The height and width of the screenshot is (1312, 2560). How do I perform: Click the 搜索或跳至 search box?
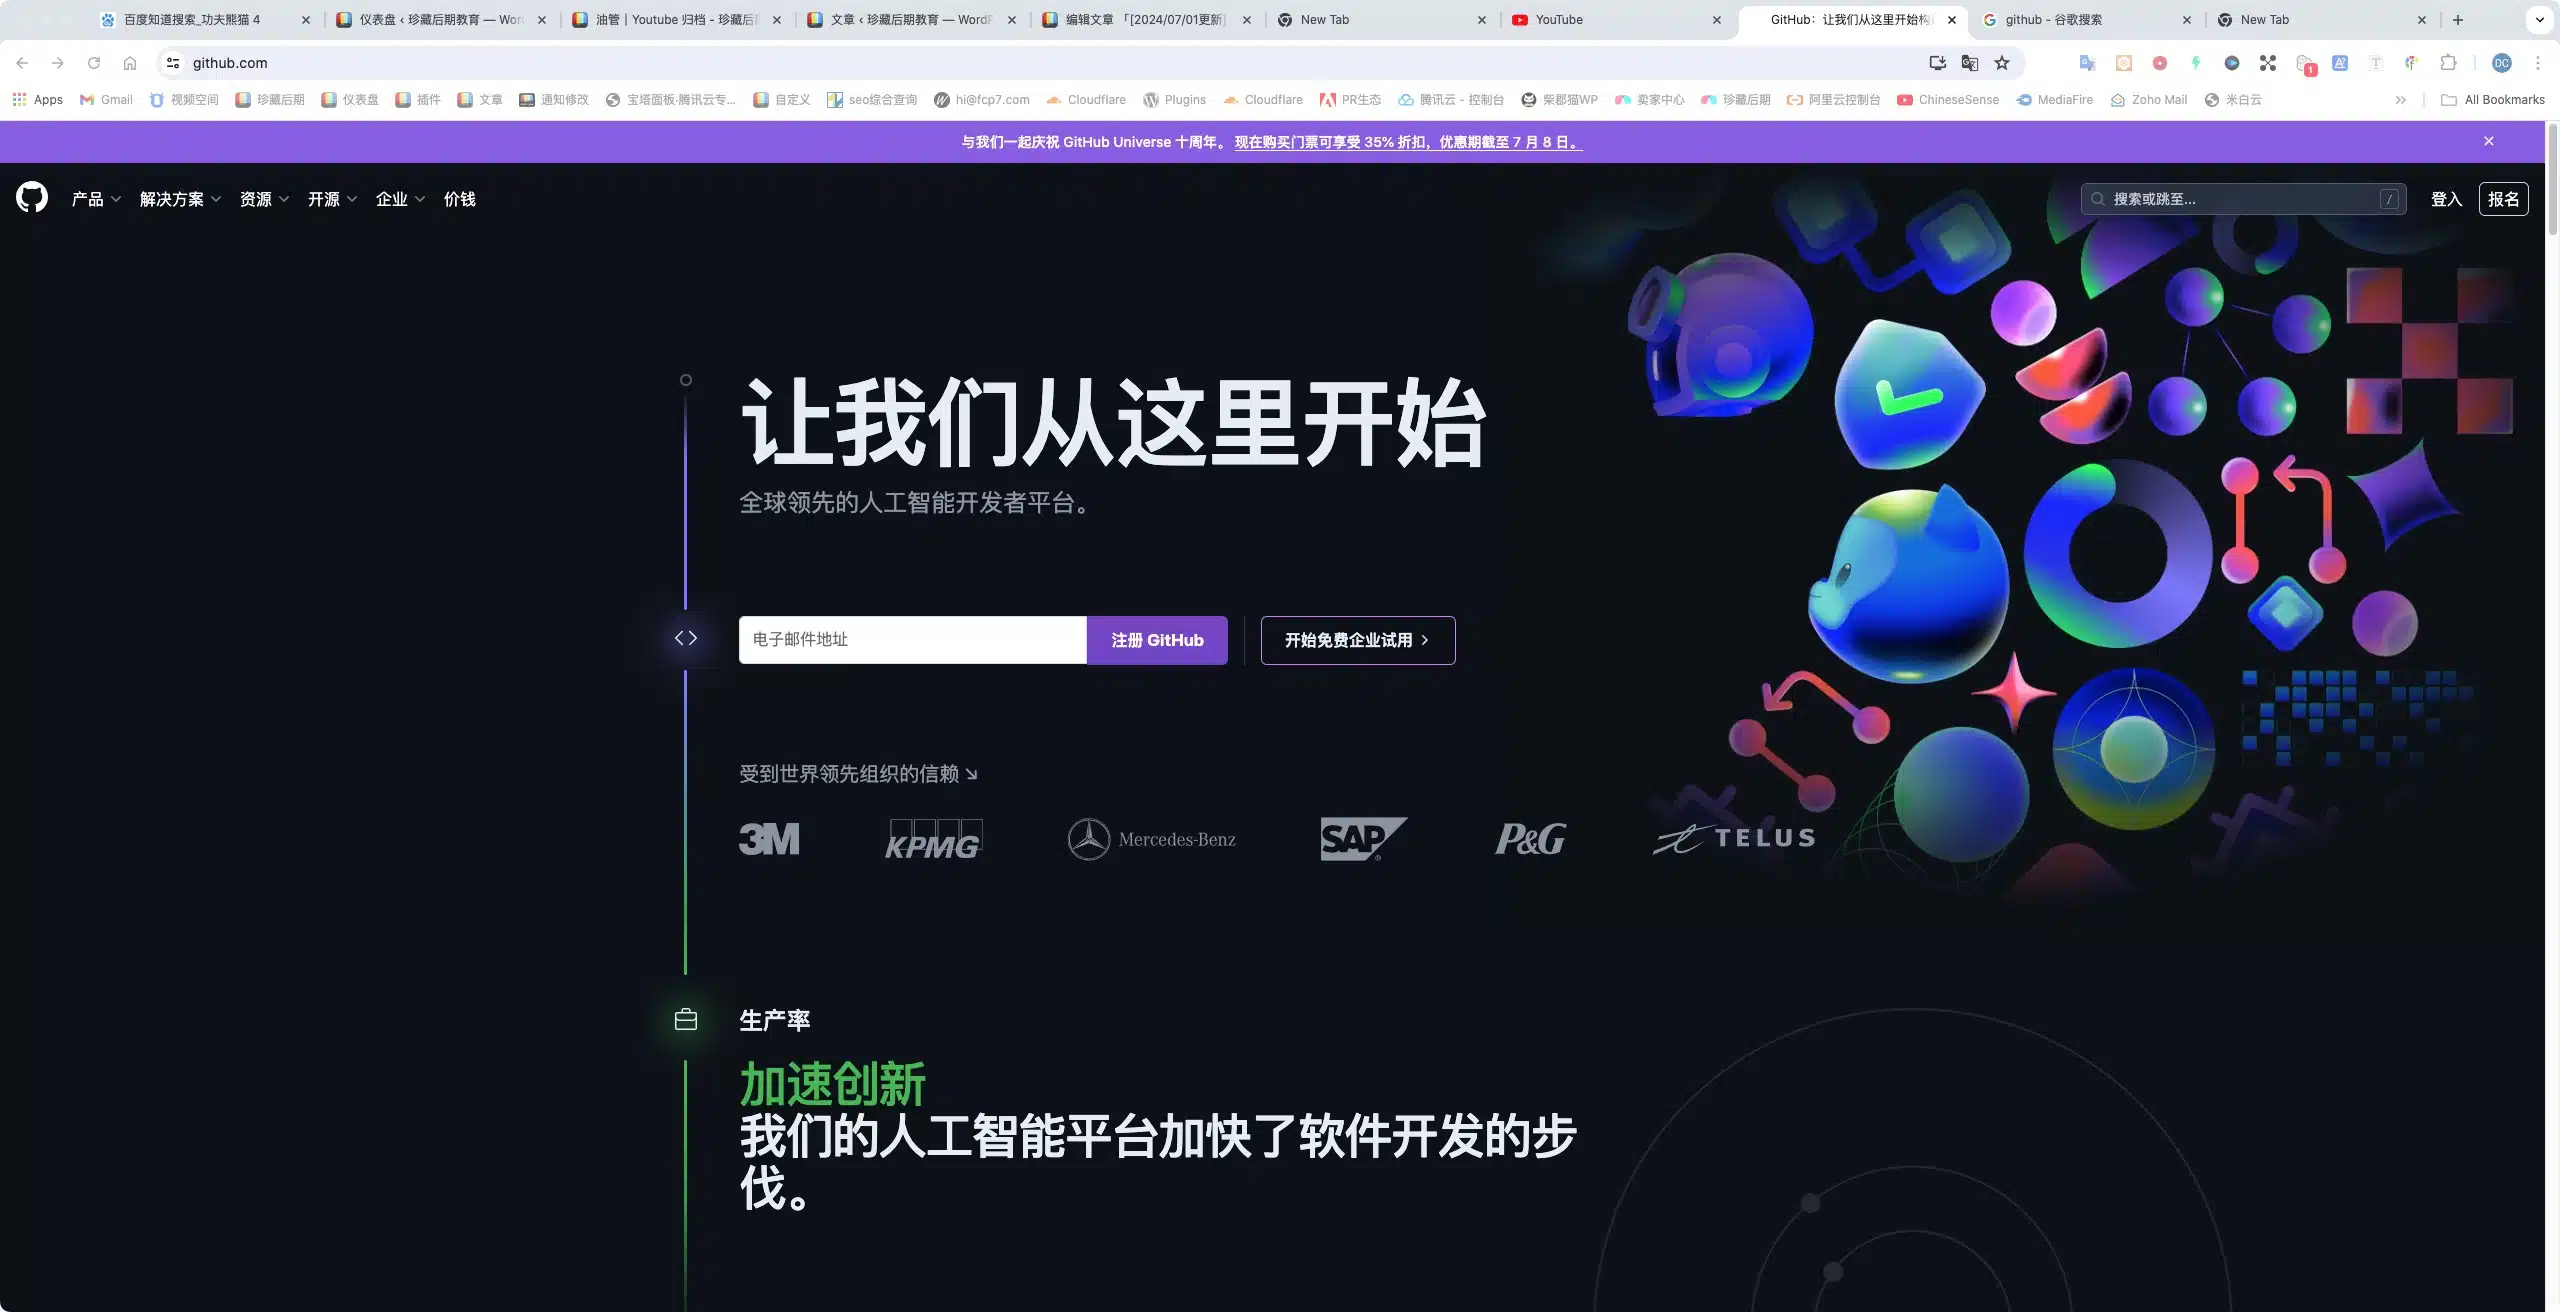[x=2245, y=199]
